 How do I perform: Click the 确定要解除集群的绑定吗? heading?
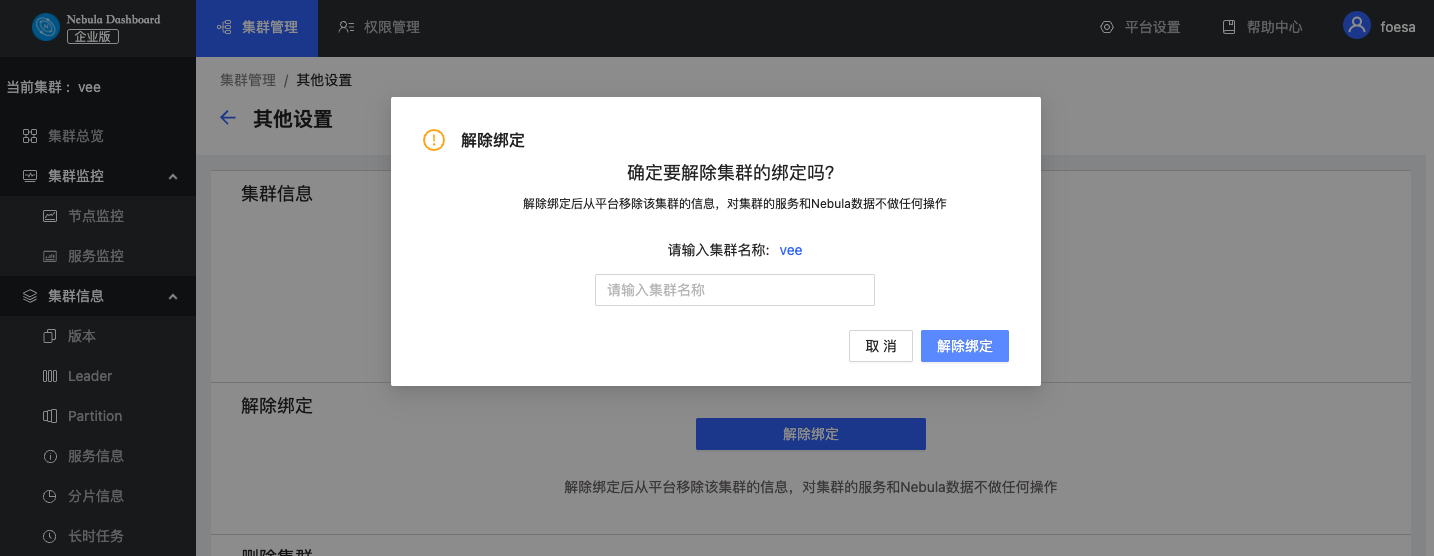[731, 172]
